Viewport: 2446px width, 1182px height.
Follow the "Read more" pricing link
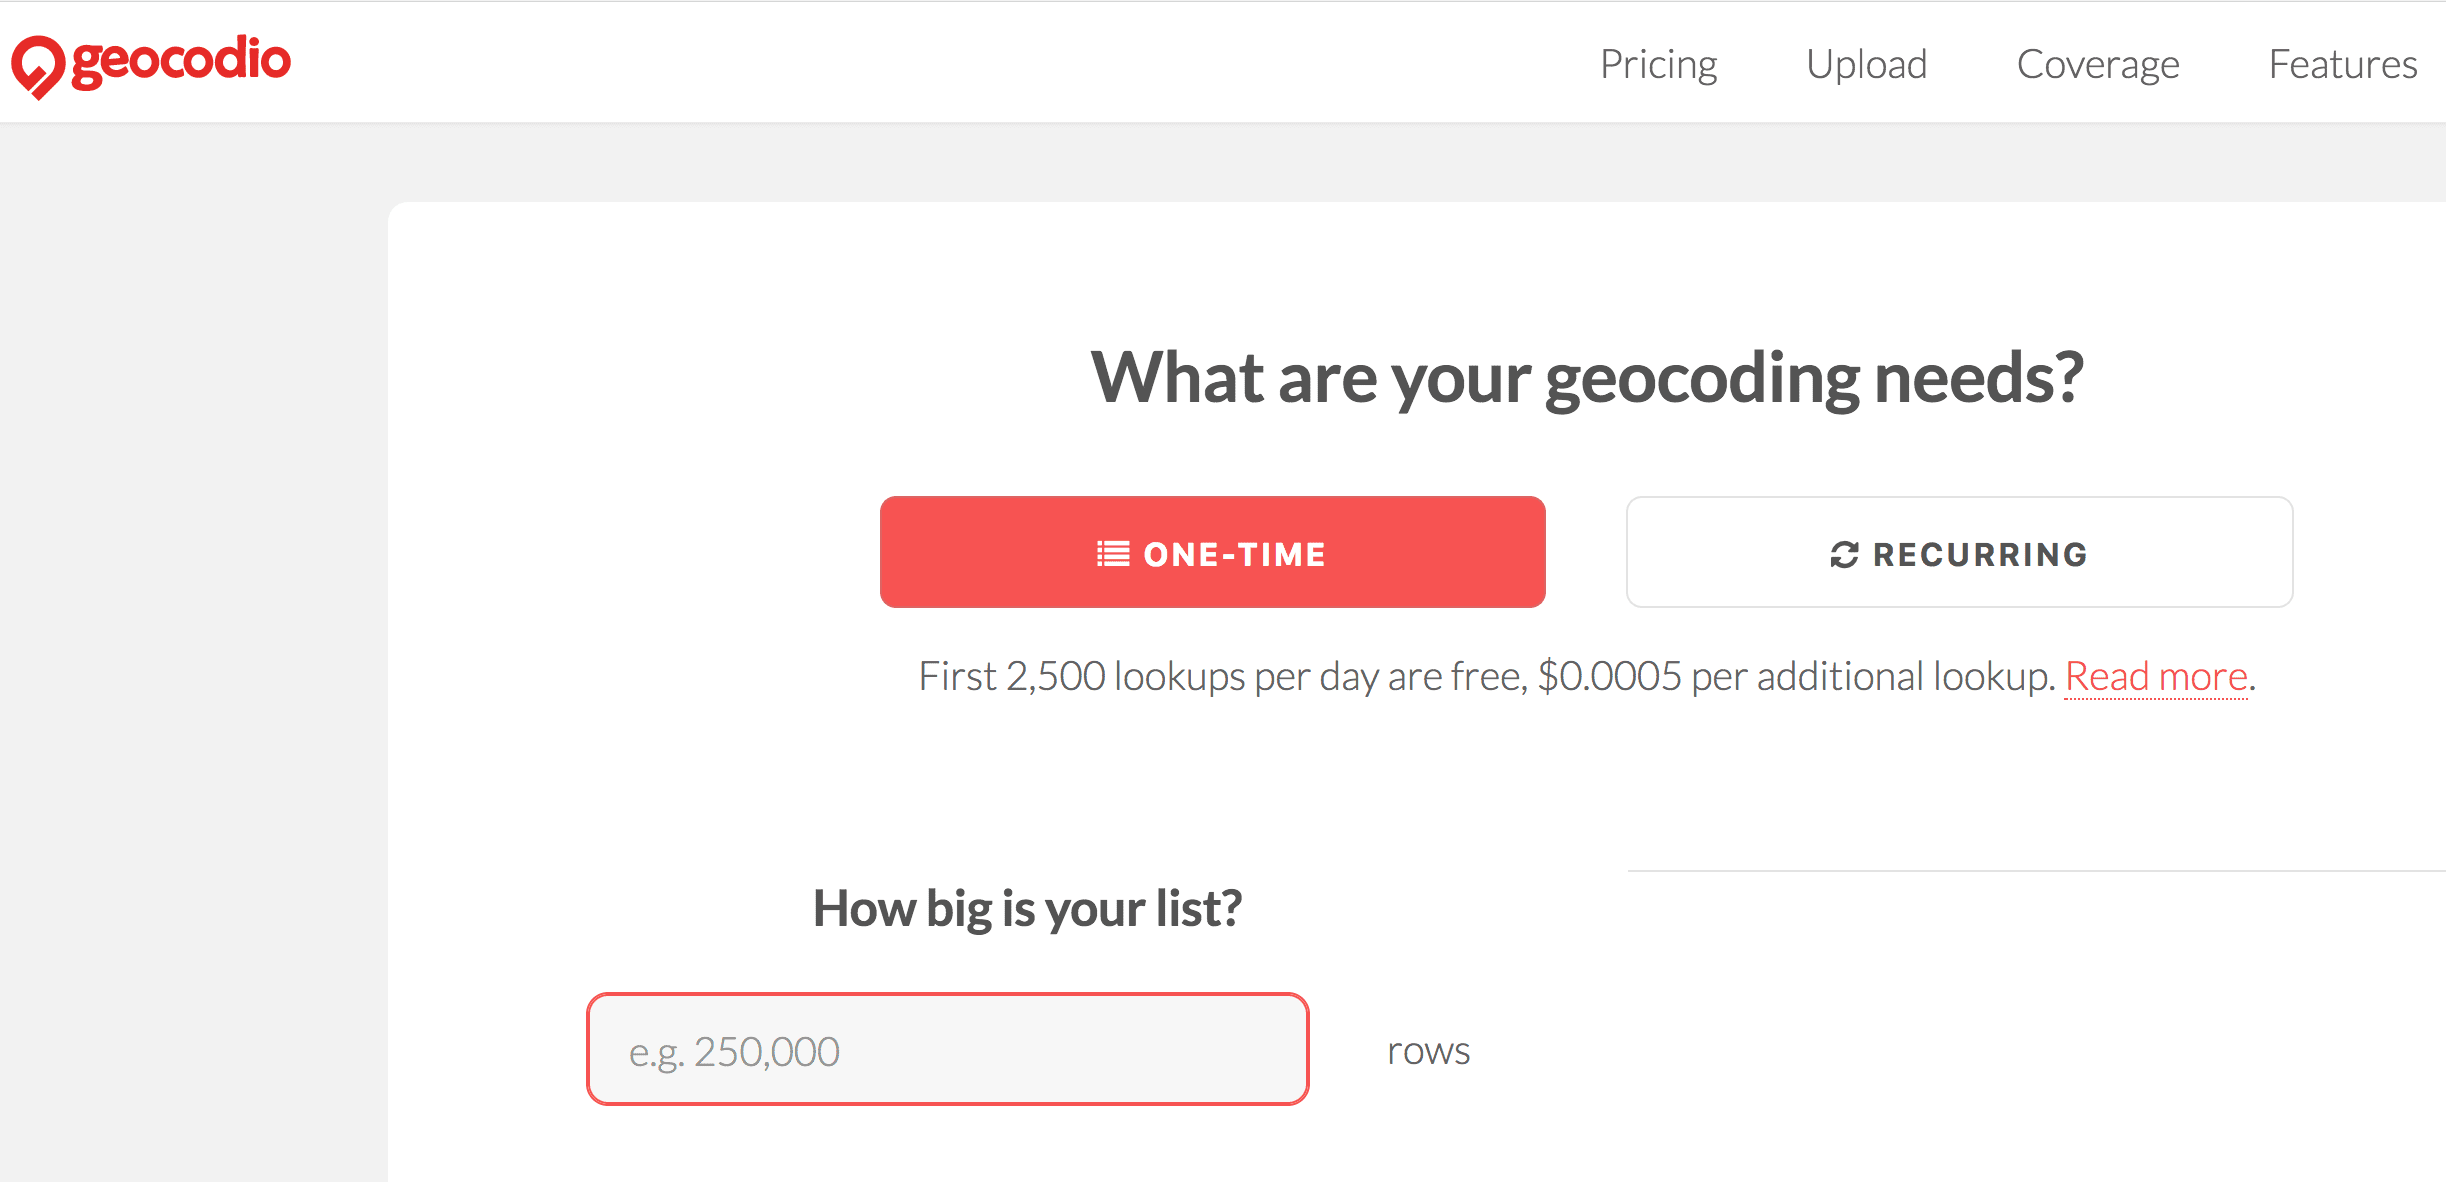pyautogui.click(x=2156, y=677)
